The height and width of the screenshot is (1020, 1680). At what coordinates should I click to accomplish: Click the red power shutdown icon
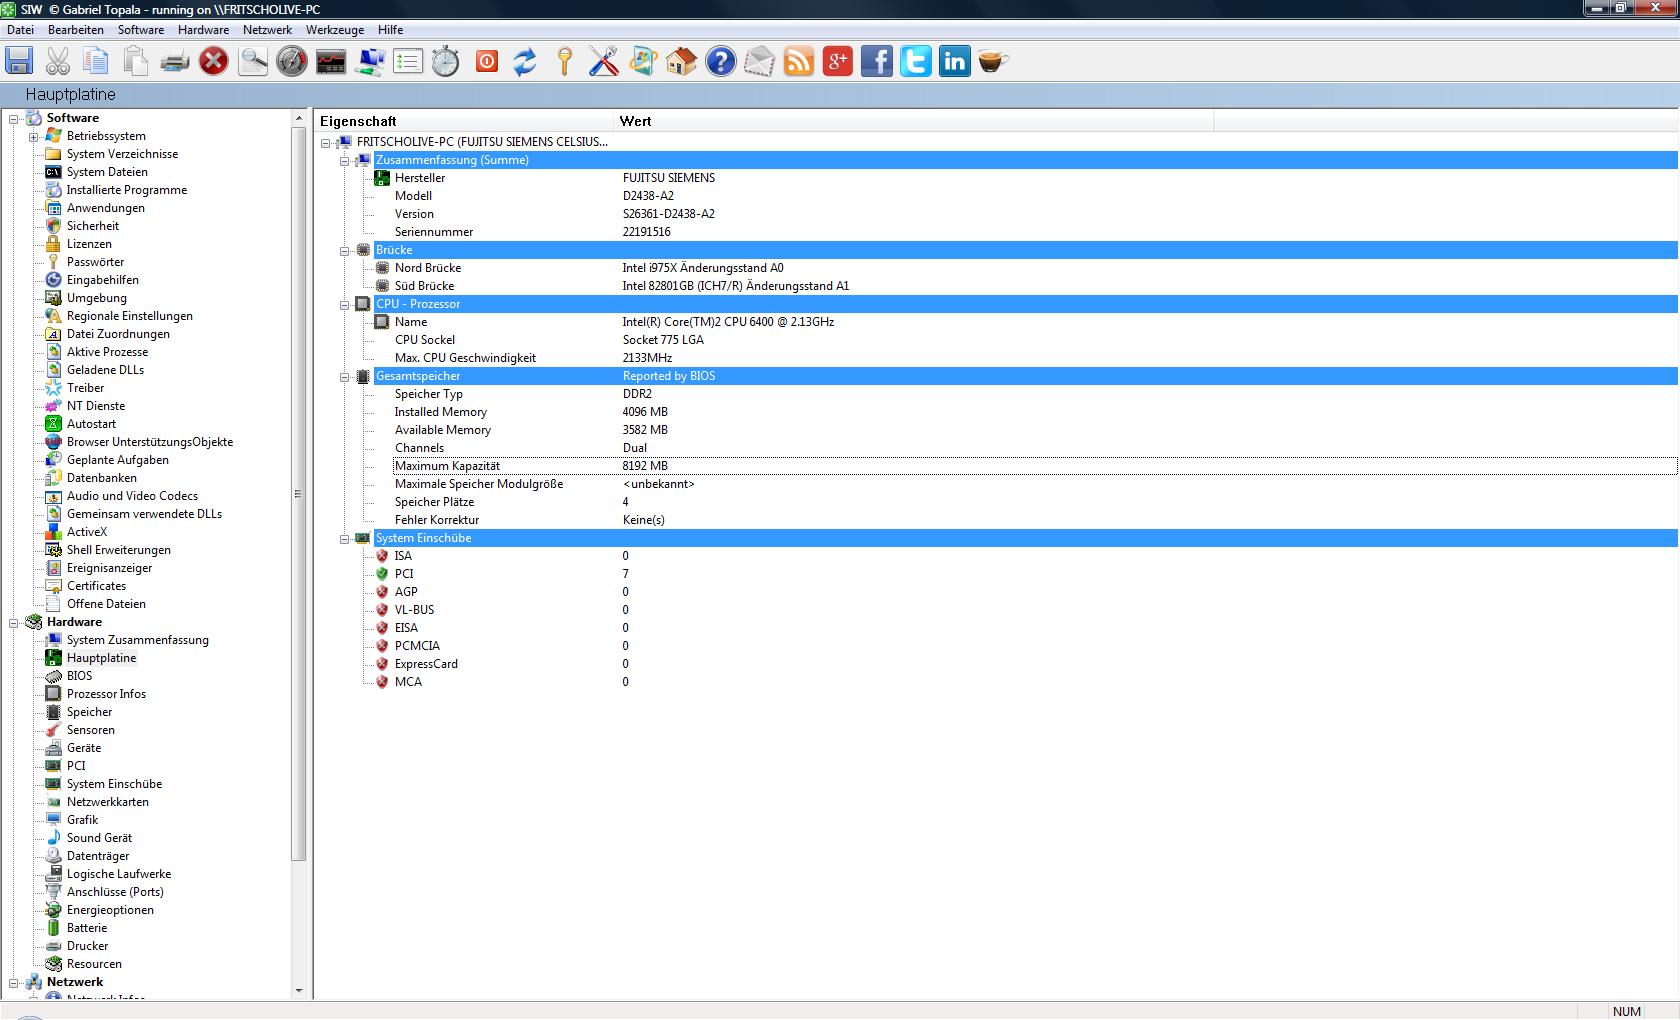coord(487,61)
